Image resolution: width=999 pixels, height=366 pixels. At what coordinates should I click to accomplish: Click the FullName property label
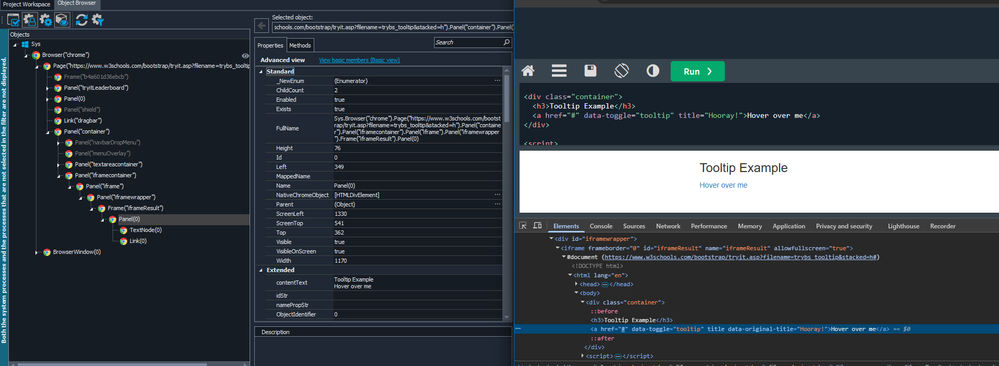[x=287, y=128]
